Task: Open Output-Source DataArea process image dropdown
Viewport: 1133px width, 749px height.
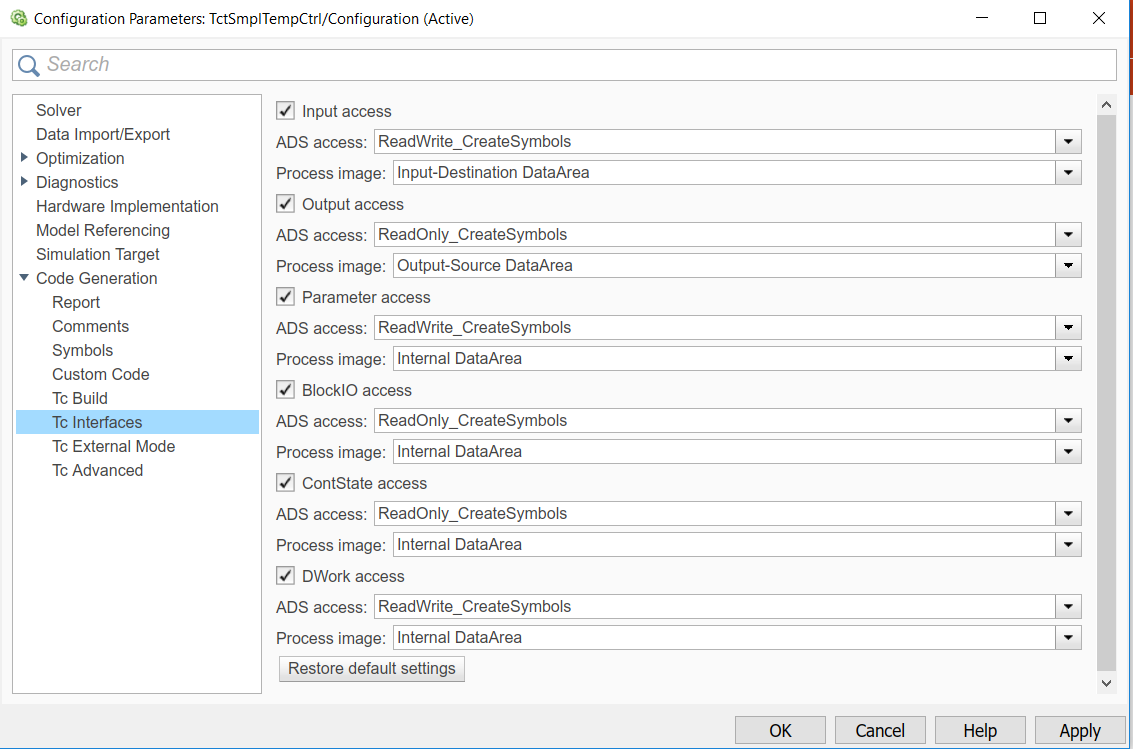Action: click(1068, 266)
